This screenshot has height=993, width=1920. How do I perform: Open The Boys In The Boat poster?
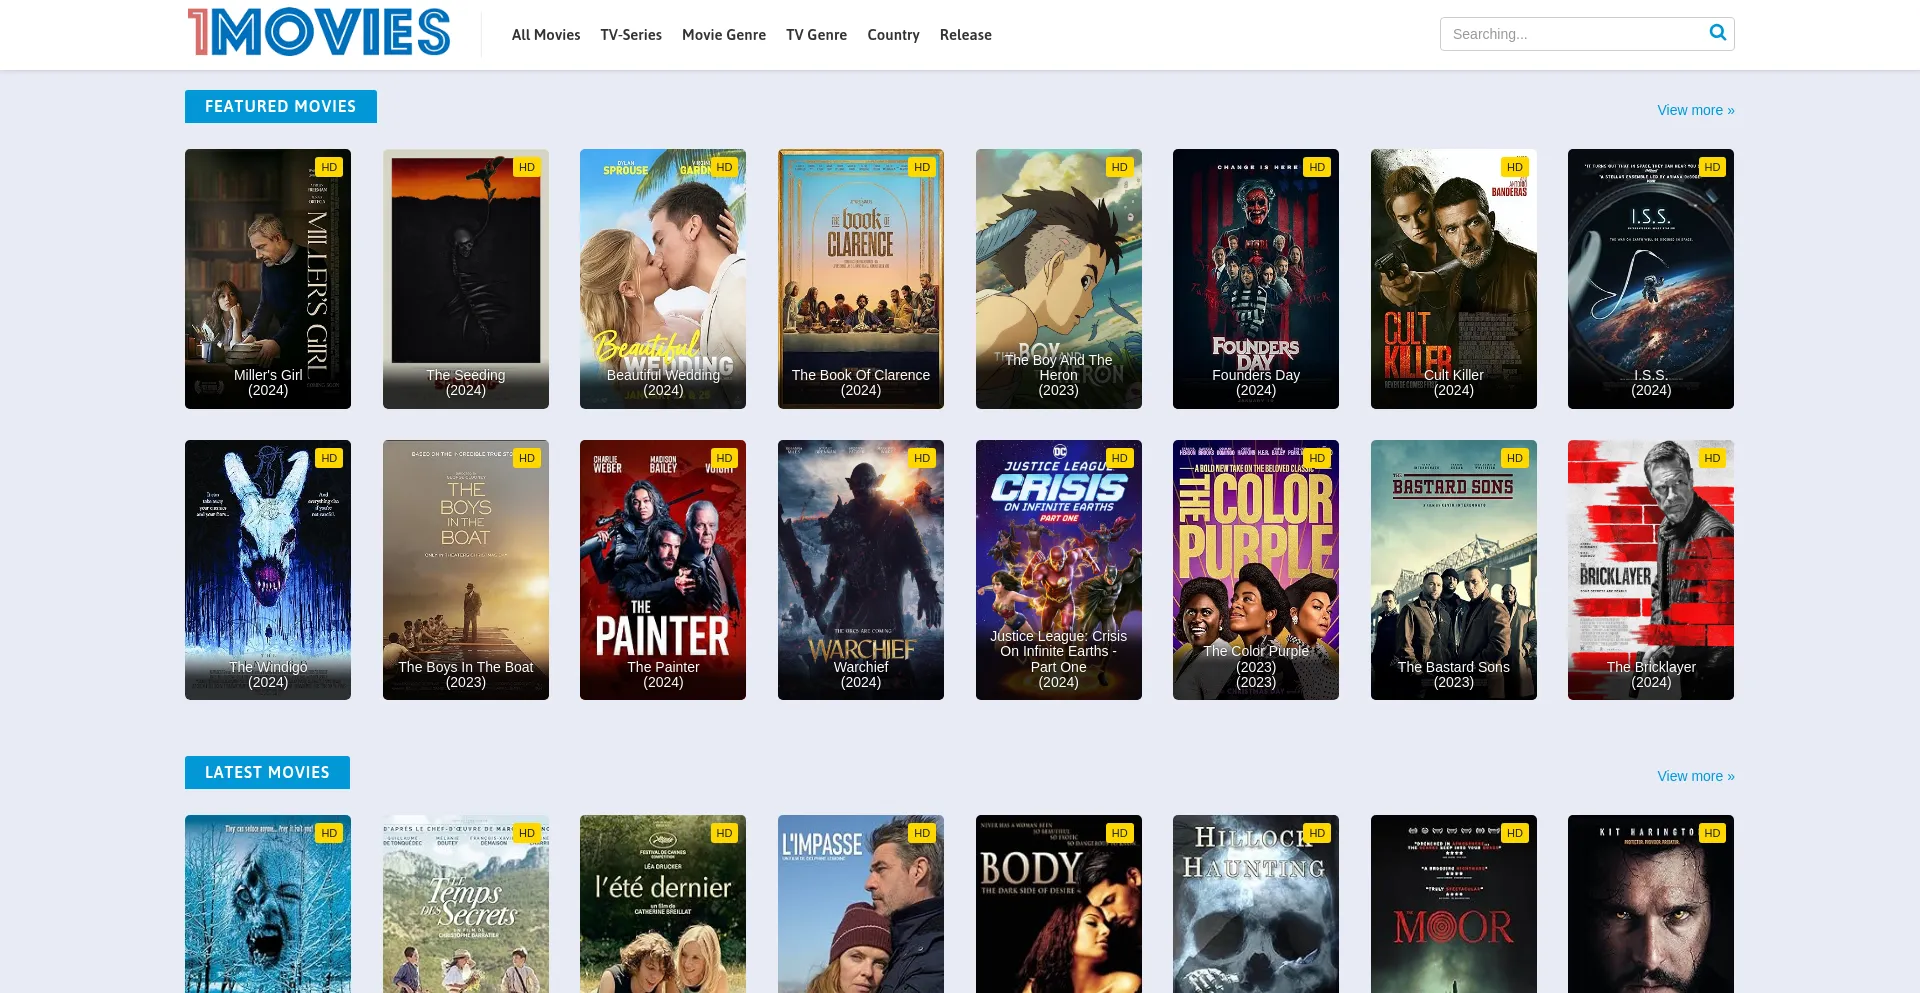(x=466, y=570)
